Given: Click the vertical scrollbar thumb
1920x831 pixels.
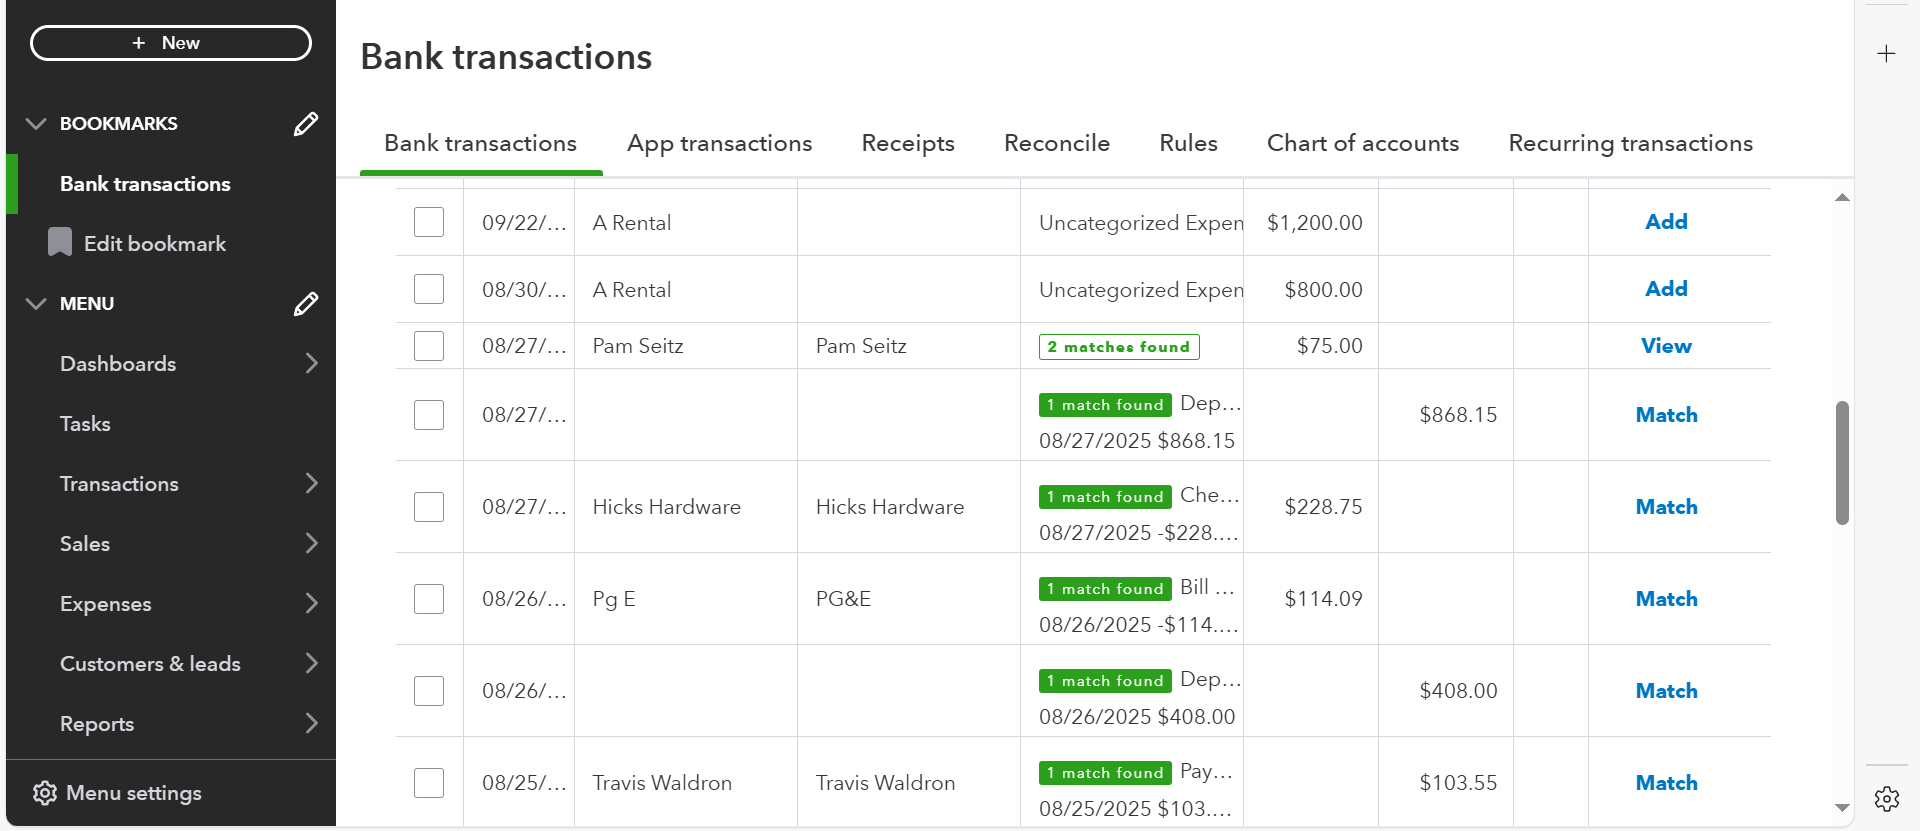Looking at the screenshot, I should point(1842,462).
